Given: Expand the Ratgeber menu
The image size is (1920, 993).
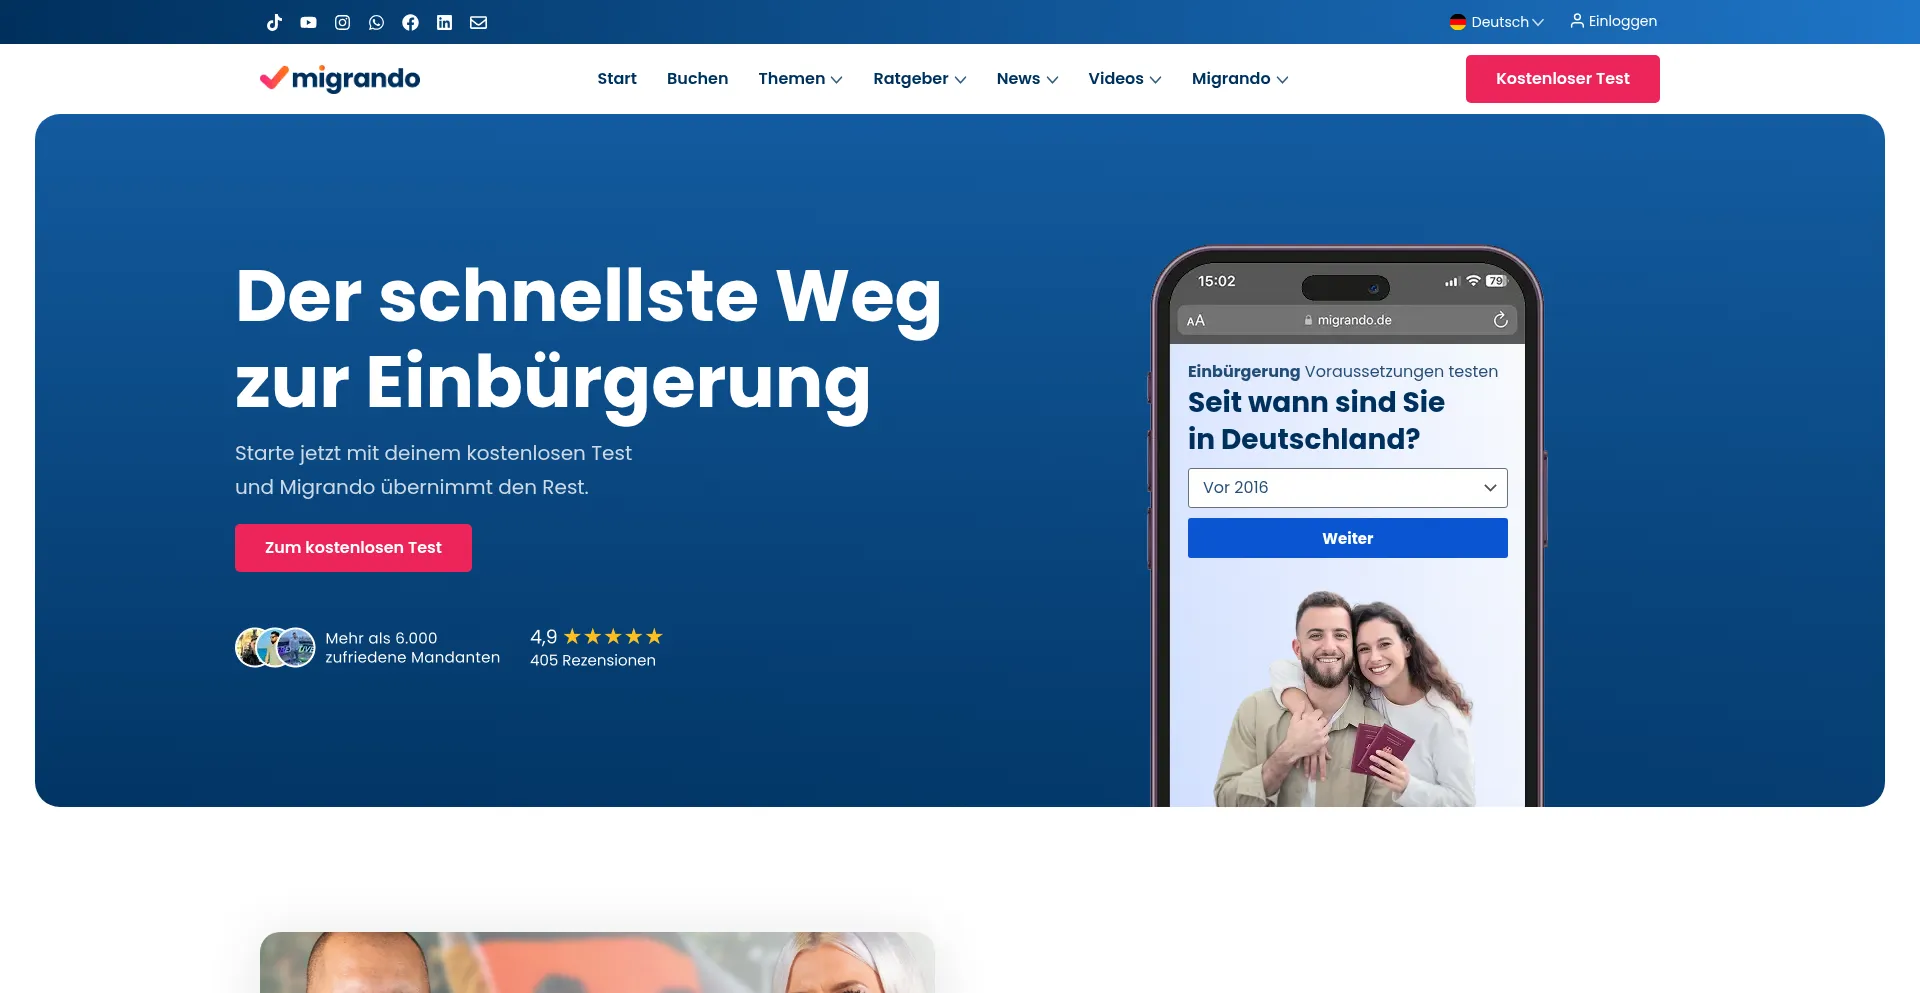Looking at the screenshot, I should (x=919, y=78).
